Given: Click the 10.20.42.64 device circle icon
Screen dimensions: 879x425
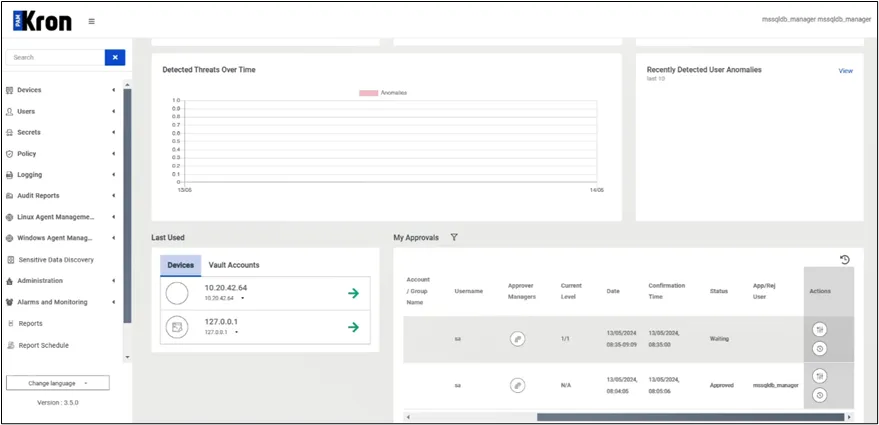Looking at the screenshot, I should pos(177,293).
